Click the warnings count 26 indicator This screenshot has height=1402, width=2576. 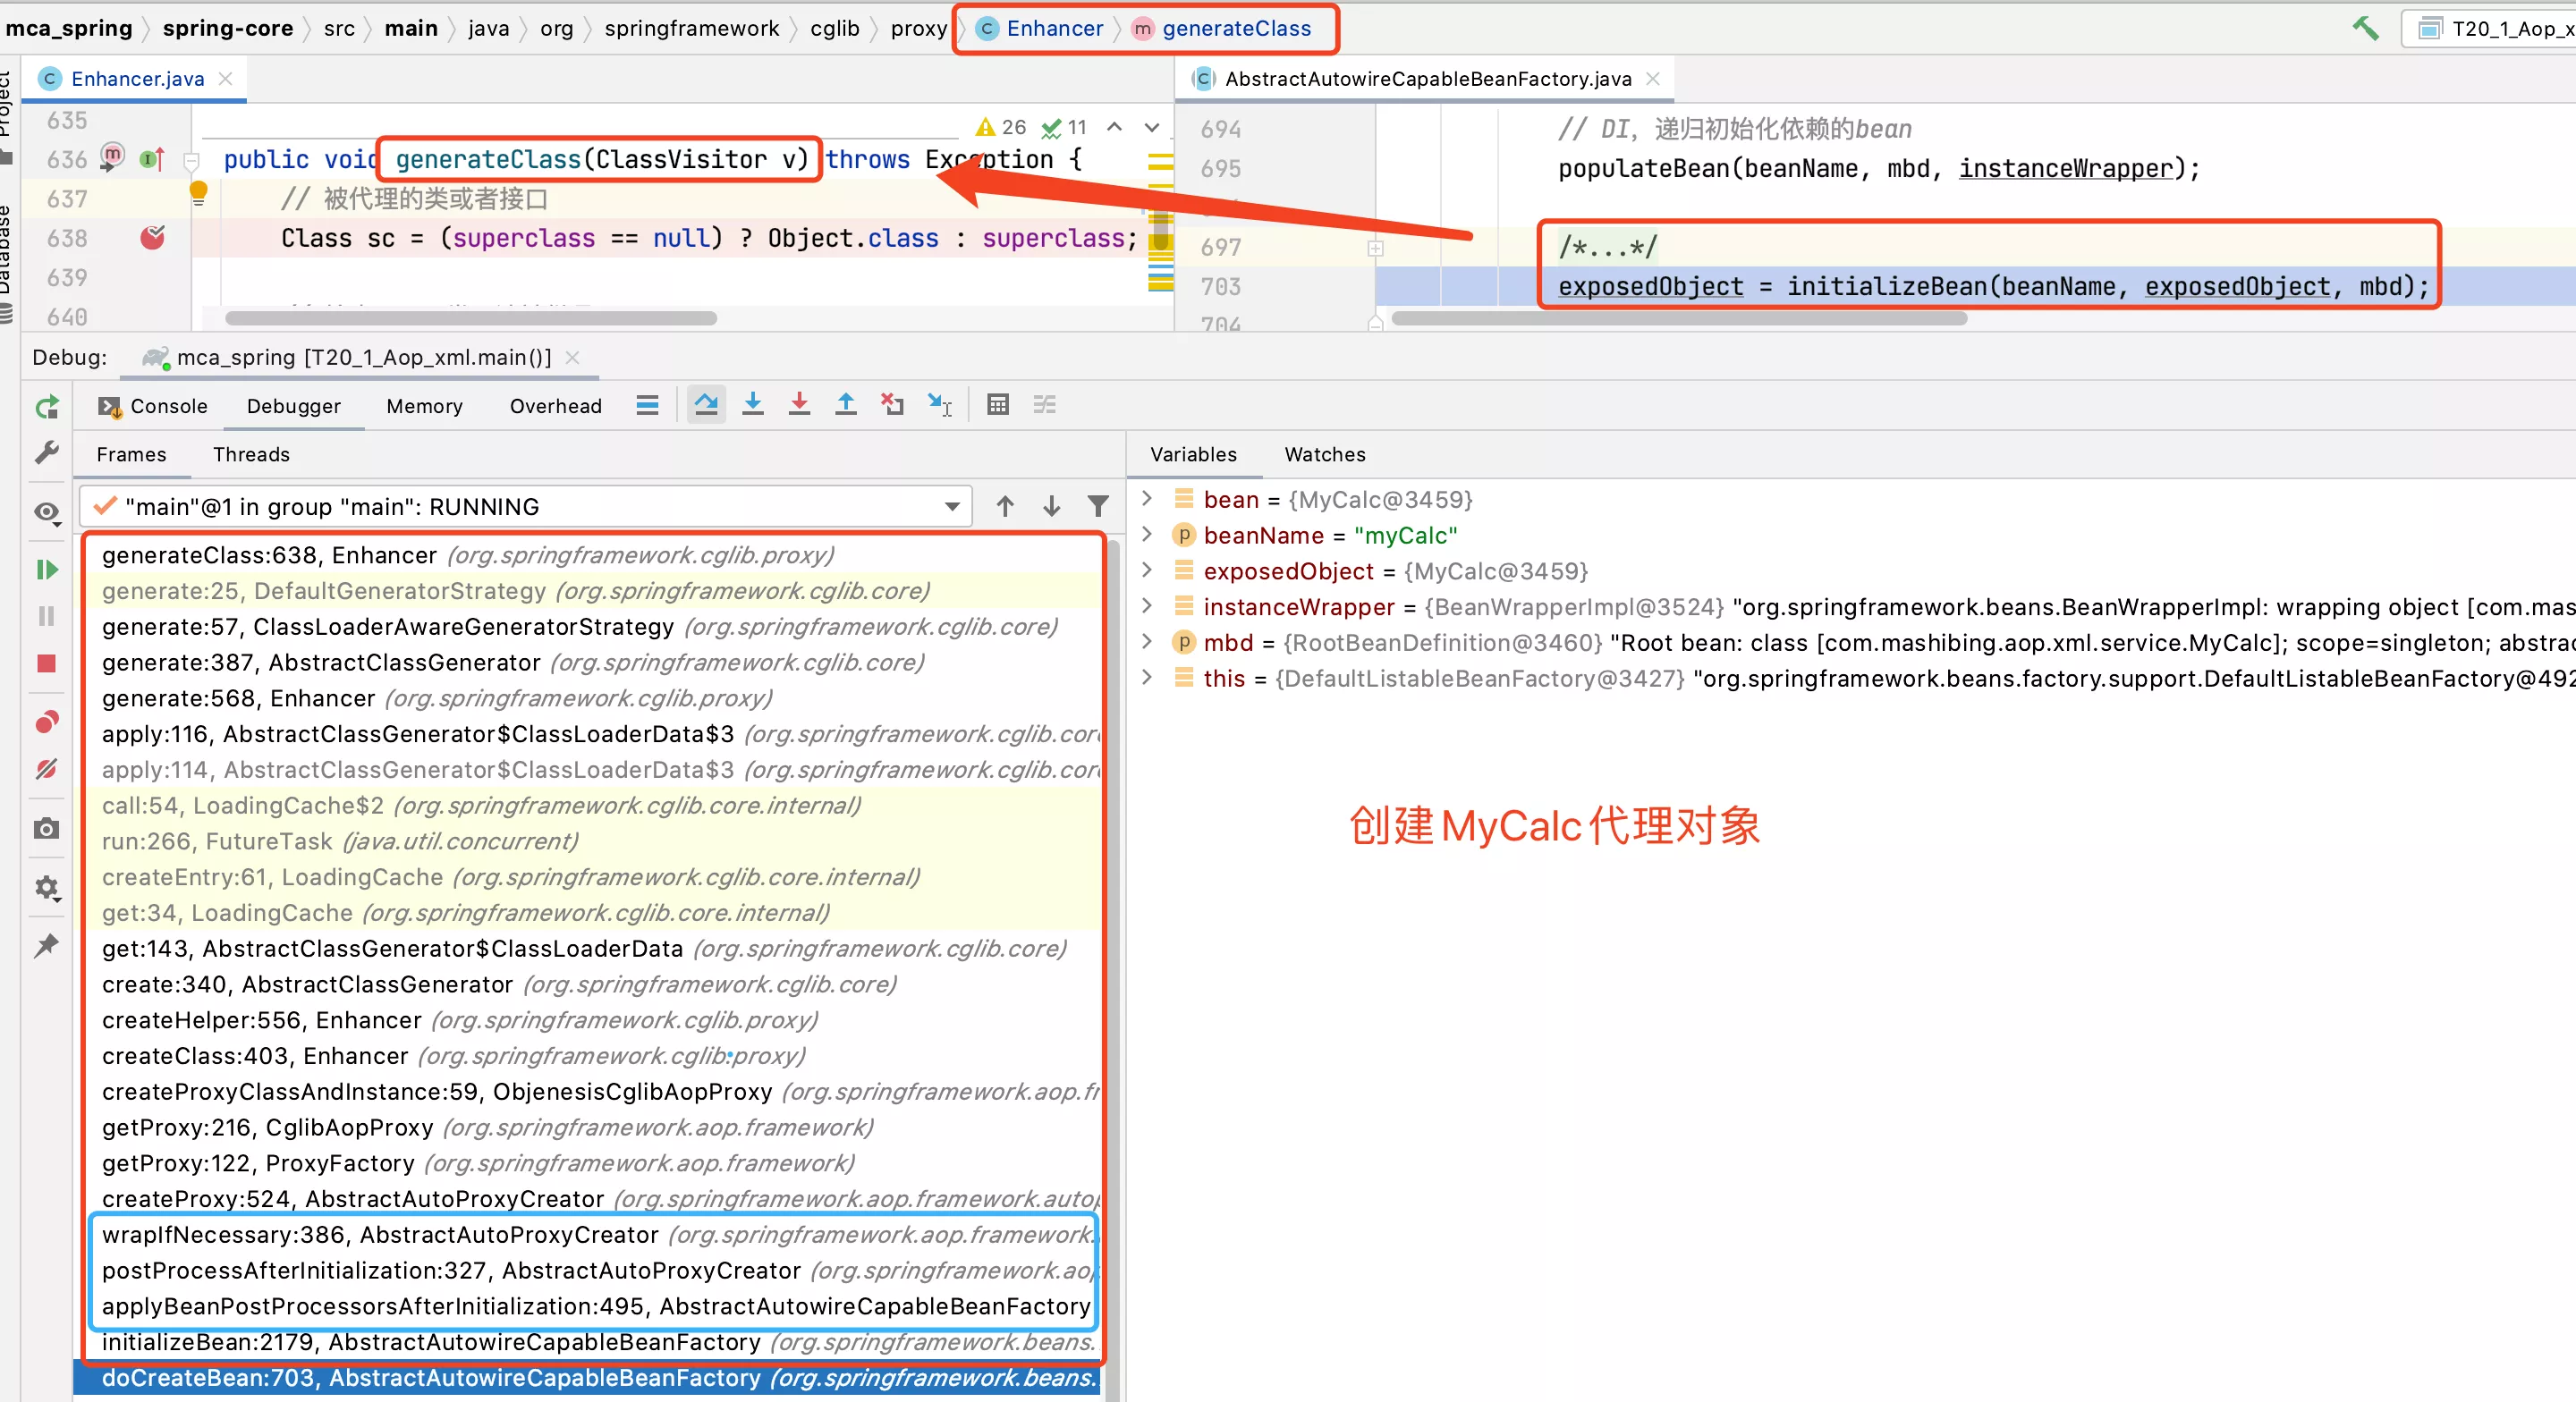(1001, 127)
